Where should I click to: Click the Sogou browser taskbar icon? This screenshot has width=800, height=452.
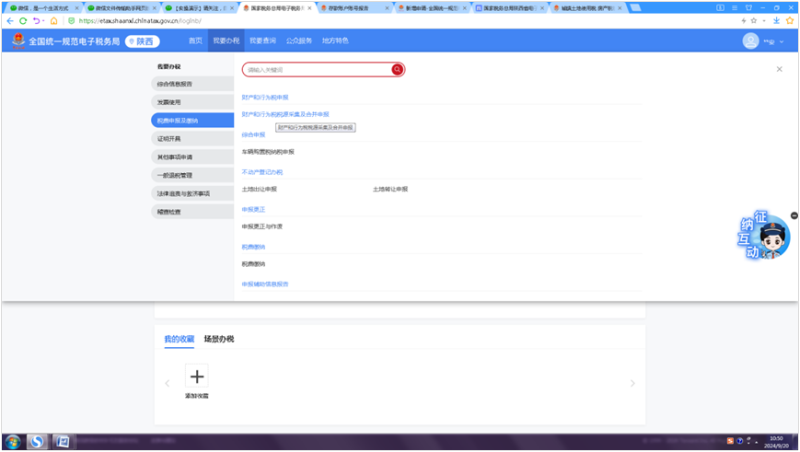pyautogui.click(x=37, y=441)
